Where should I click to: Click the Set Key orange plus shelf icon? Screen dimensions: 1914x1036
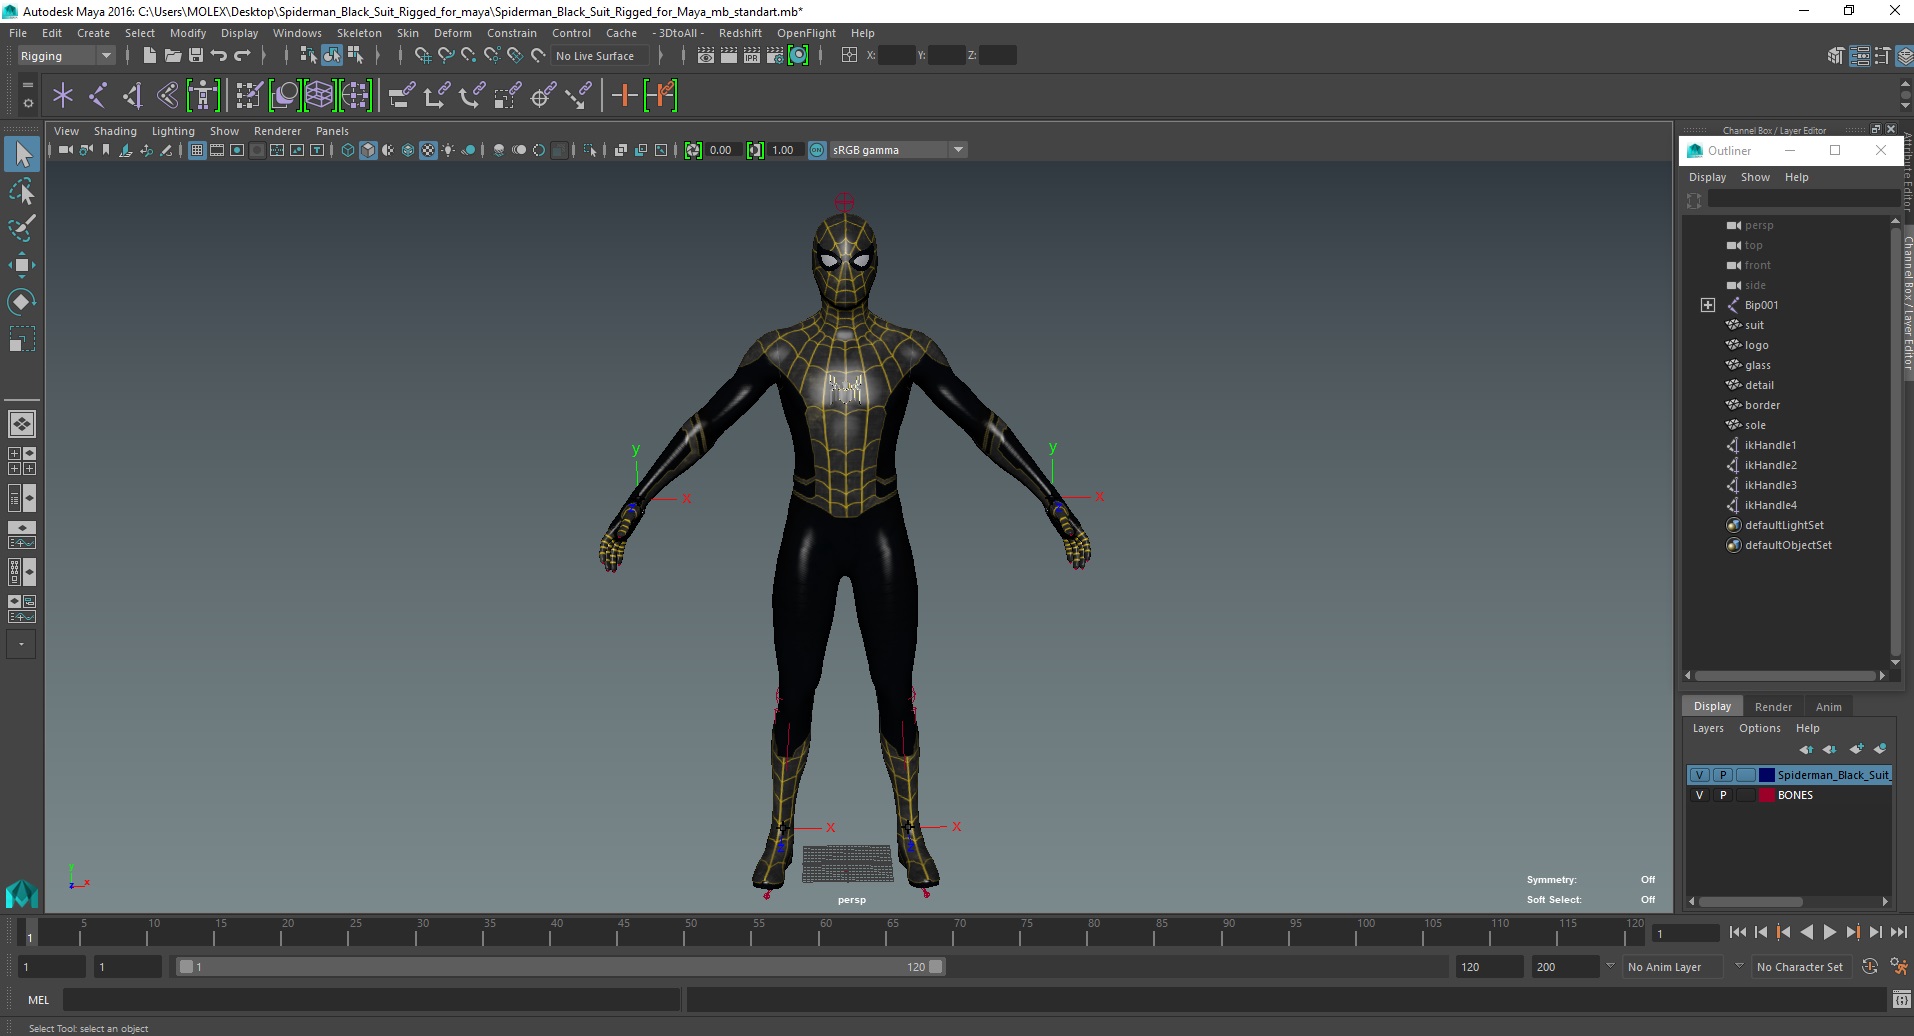pos(624,96)
